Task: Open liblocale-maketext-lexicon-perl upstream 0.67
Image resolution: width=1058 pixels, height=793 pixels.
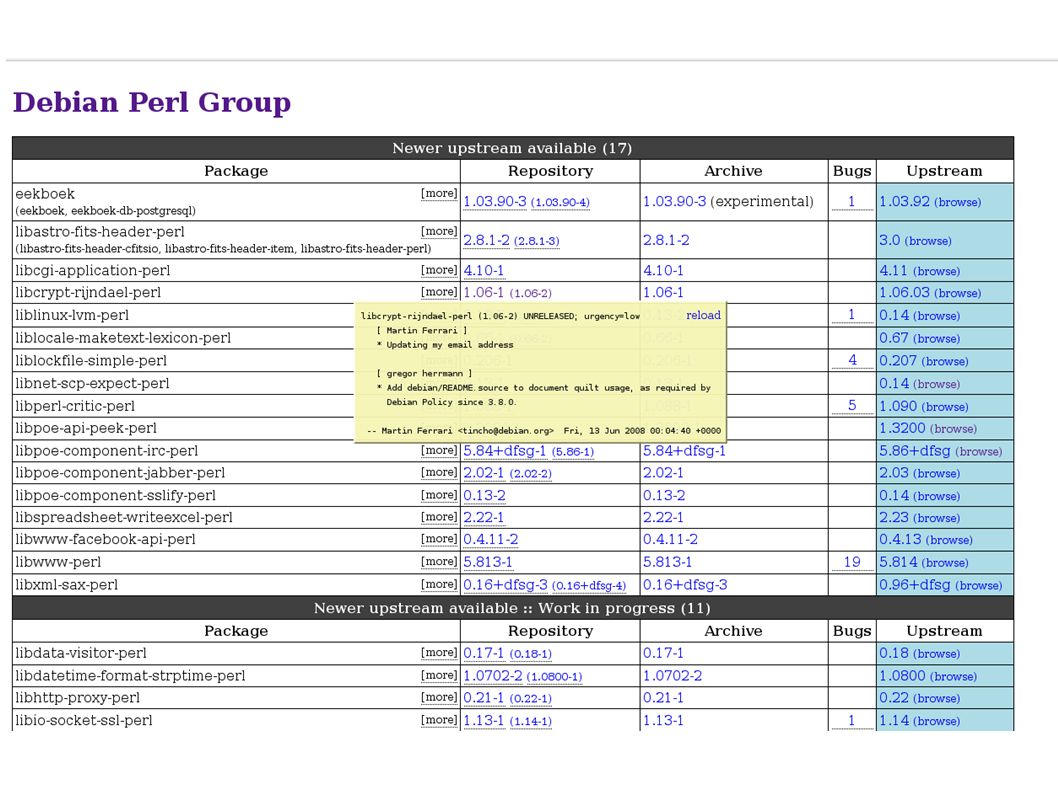Action: 894,338
